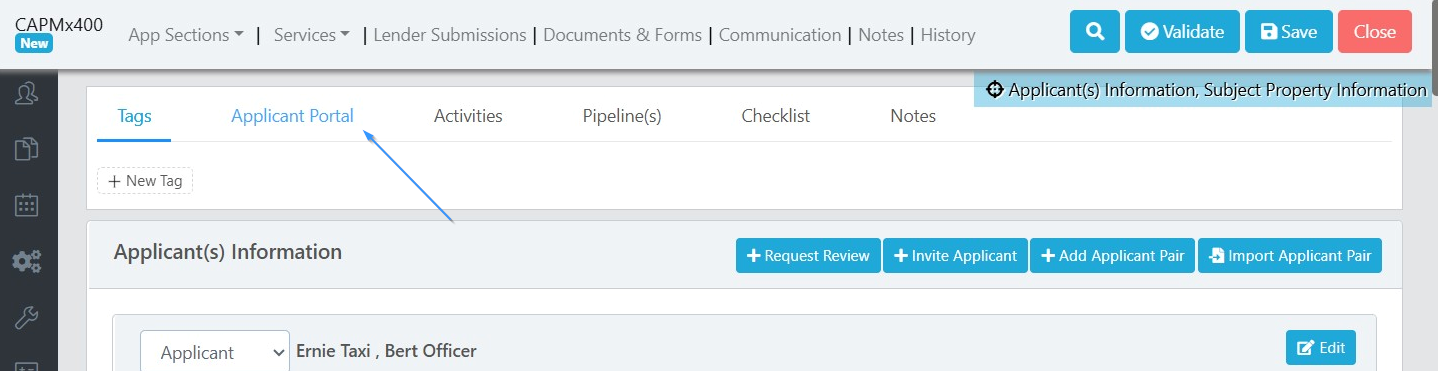Open the Applicant role dropdown

[215, 352]
